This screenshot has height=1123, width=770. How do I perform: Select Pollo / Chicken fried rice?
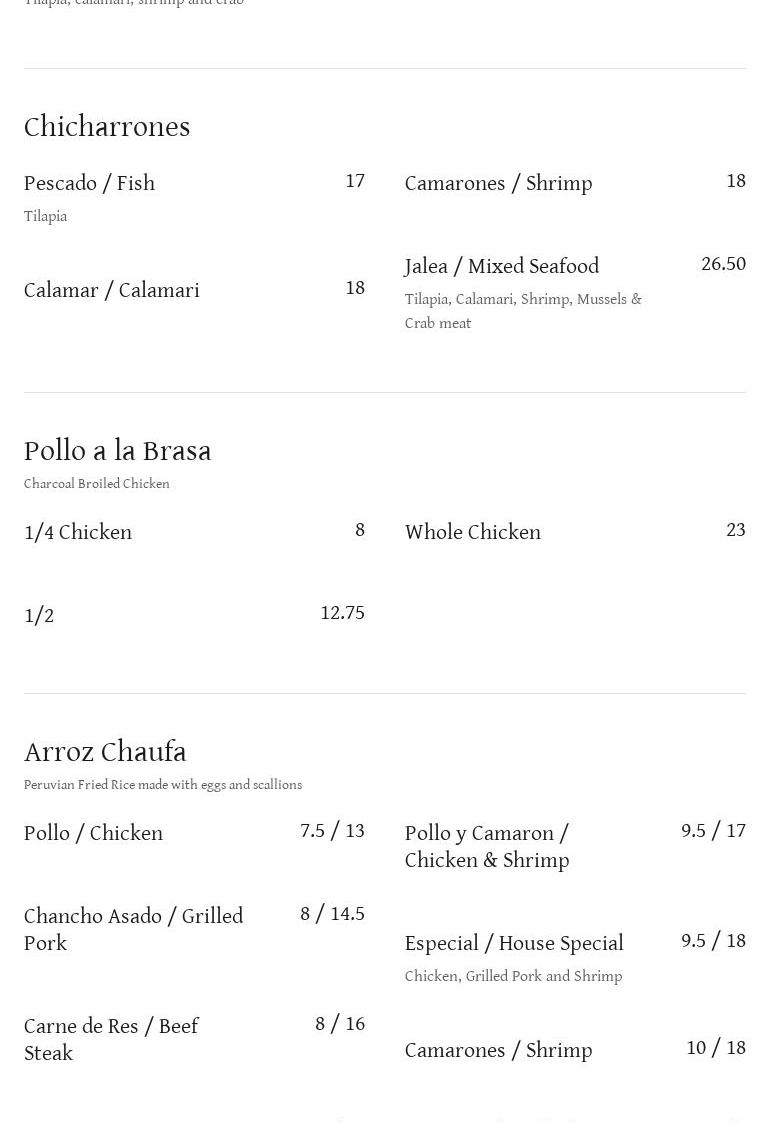coord(93,834)
